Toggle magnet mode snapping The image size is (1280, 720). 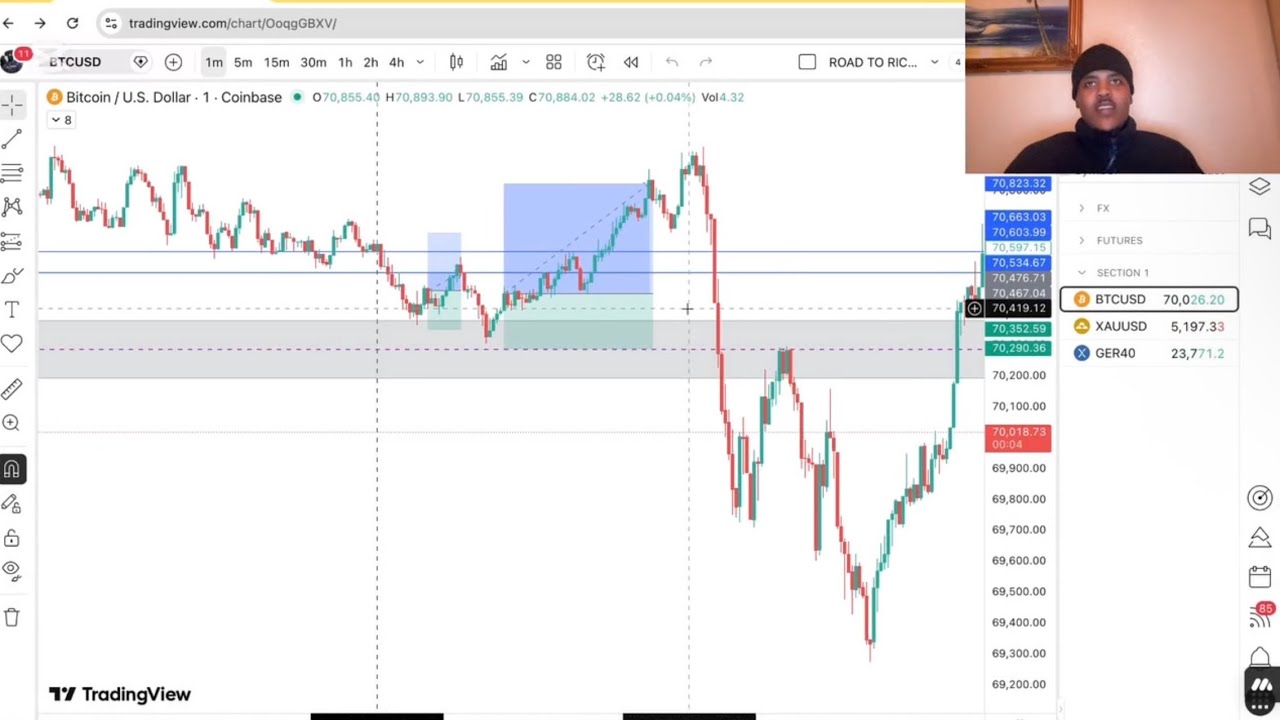pos(12,468)
